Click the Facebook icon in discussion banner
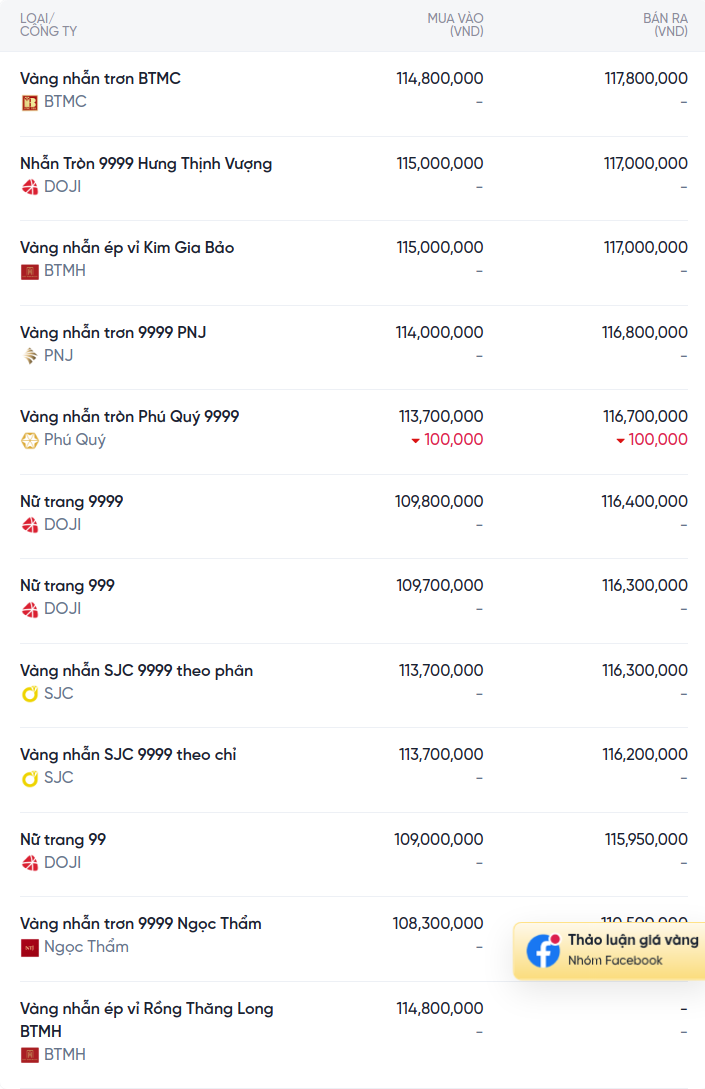Screen dimensions: 705x1089 543,951
